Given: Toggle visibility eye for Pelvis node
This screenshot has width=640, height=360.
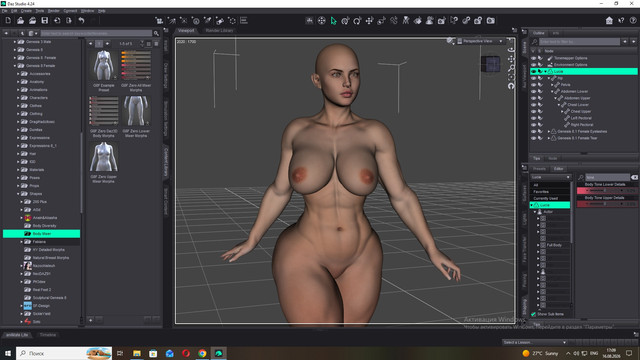Looking at the screenshot, I should (x=533, y=85).
